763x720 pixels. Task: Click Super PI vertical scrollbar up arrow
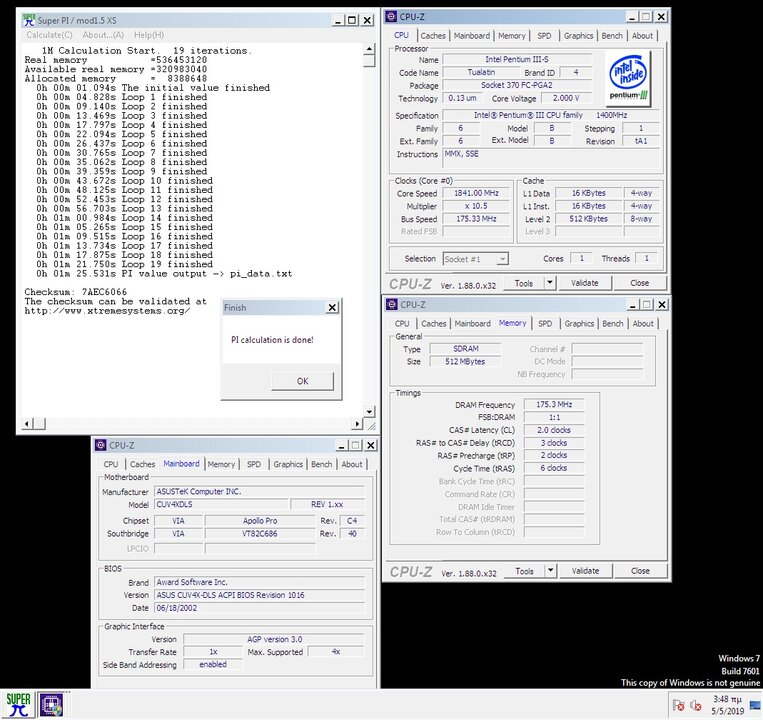369,49
